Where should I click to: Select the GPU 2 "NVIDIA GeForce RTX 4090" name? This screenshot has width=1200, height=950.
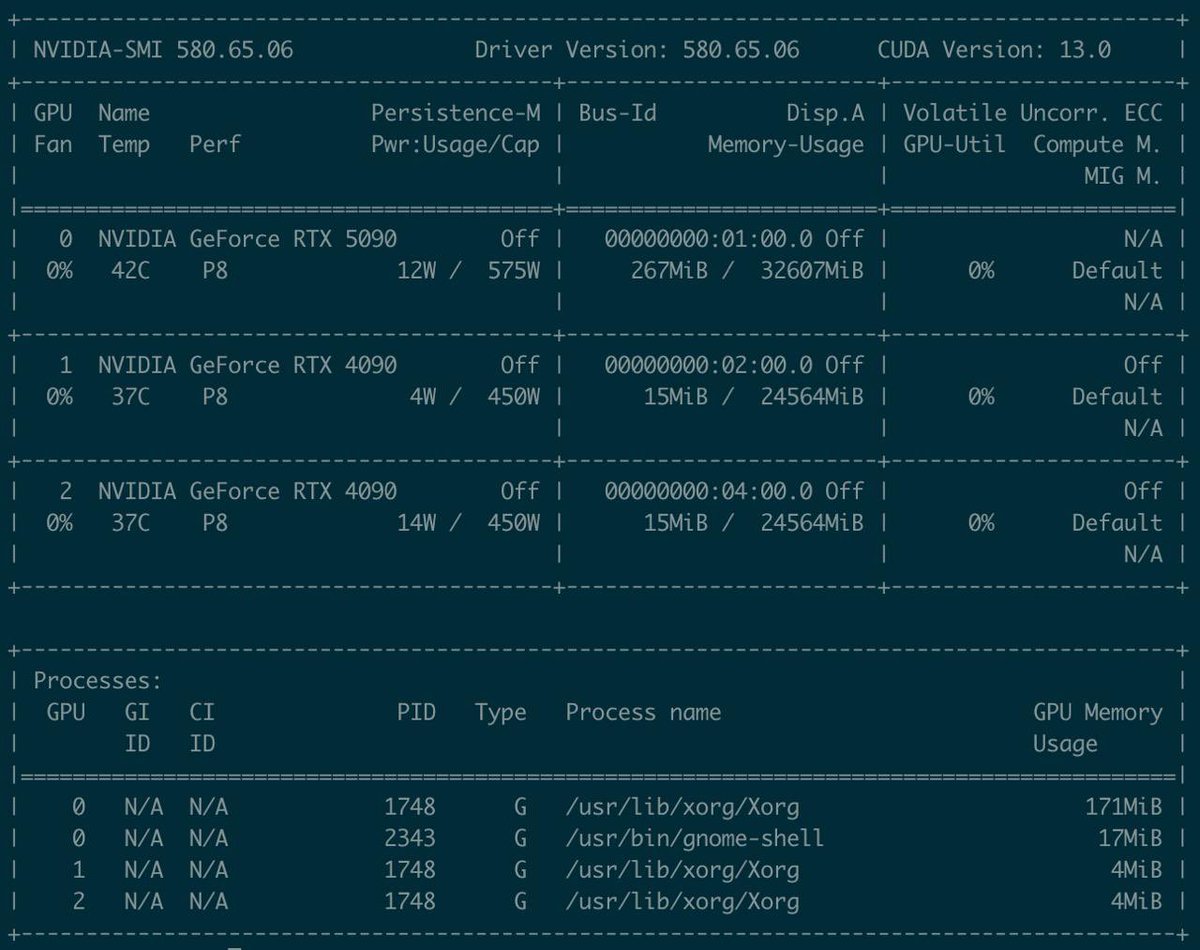coord(247,491)
